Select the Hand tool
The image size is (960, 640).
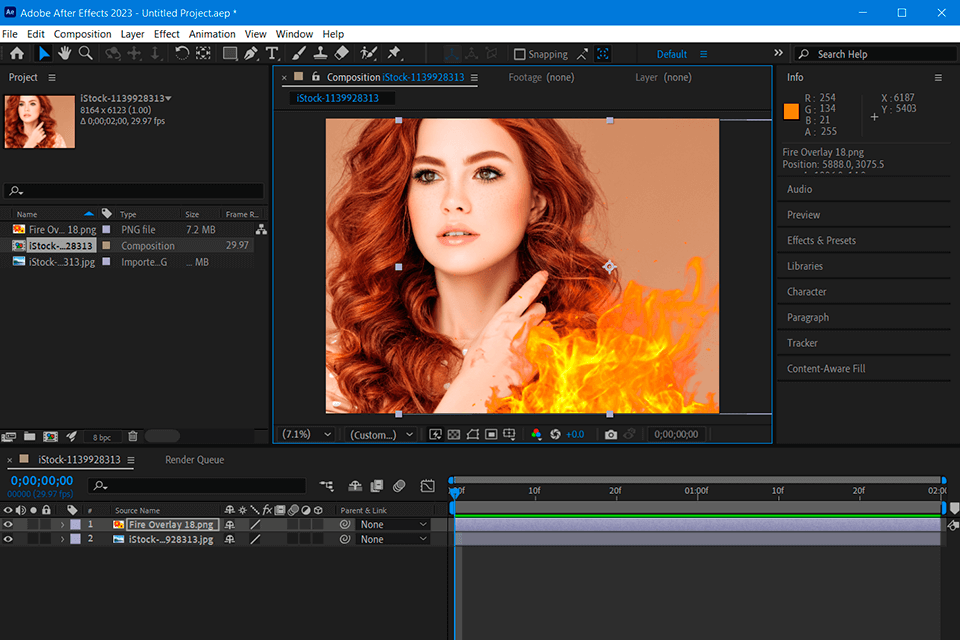pyautogui.click(x=63, y=54)
